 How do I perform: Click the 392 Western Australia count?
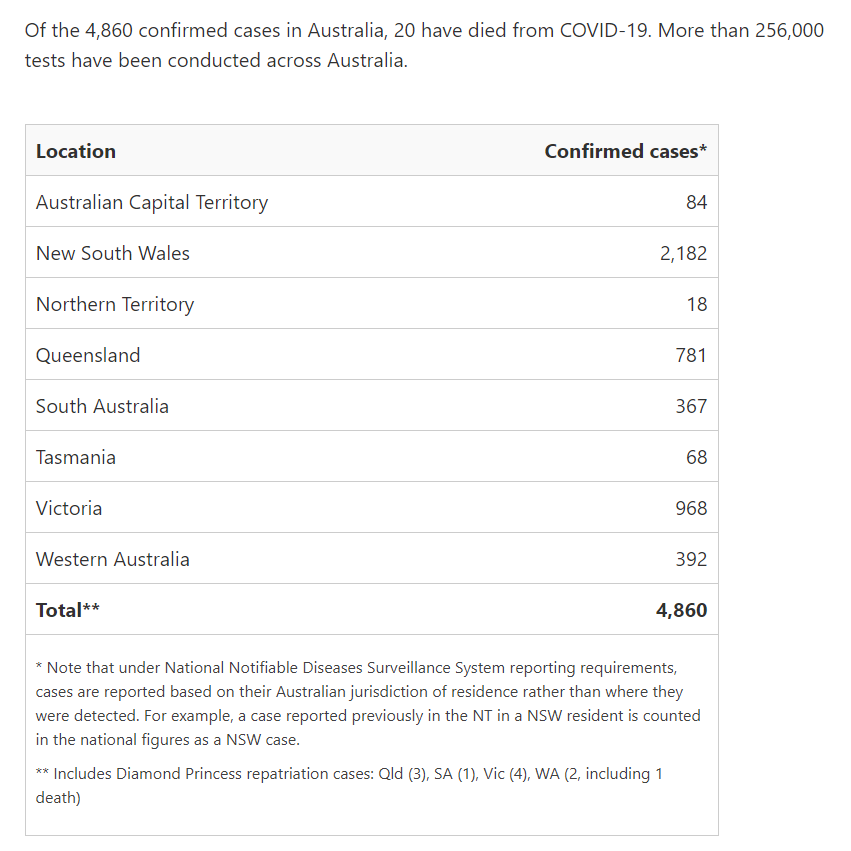(x=691, y=560)
